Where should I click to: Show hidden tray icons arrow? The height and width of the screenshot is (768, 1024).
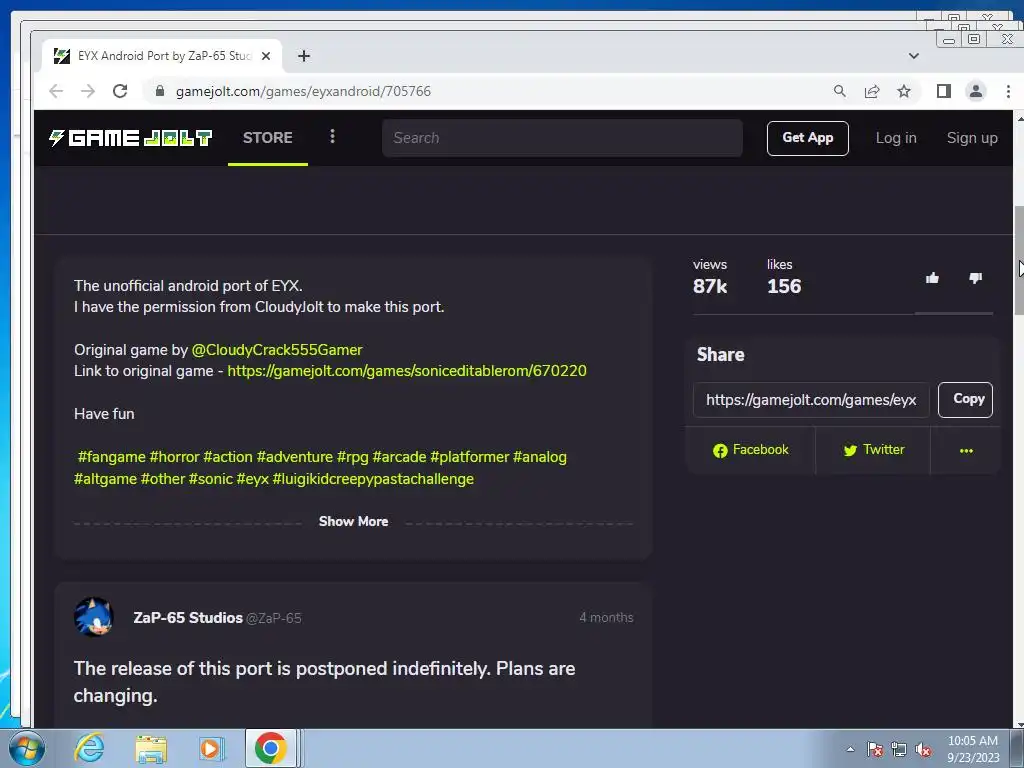click(850, 749)
